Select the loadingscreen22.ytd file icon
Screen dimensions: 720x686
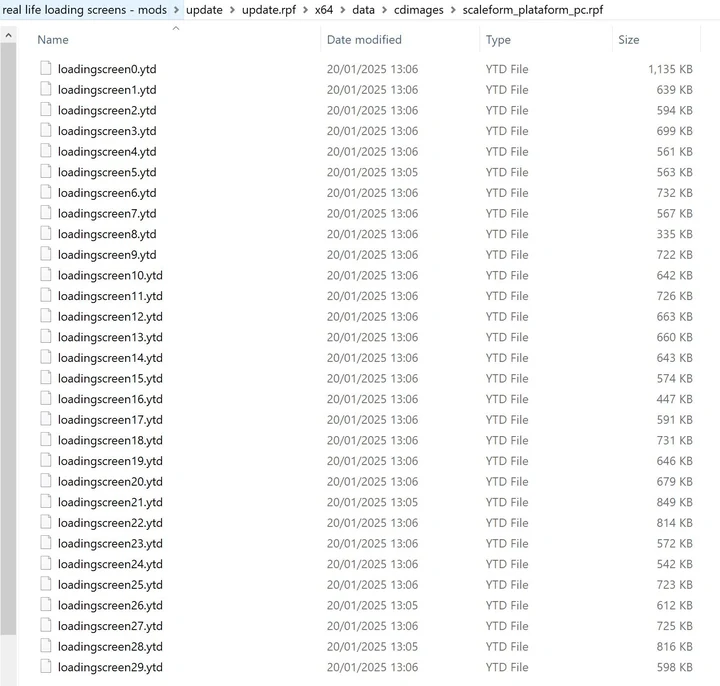point(45,523)
